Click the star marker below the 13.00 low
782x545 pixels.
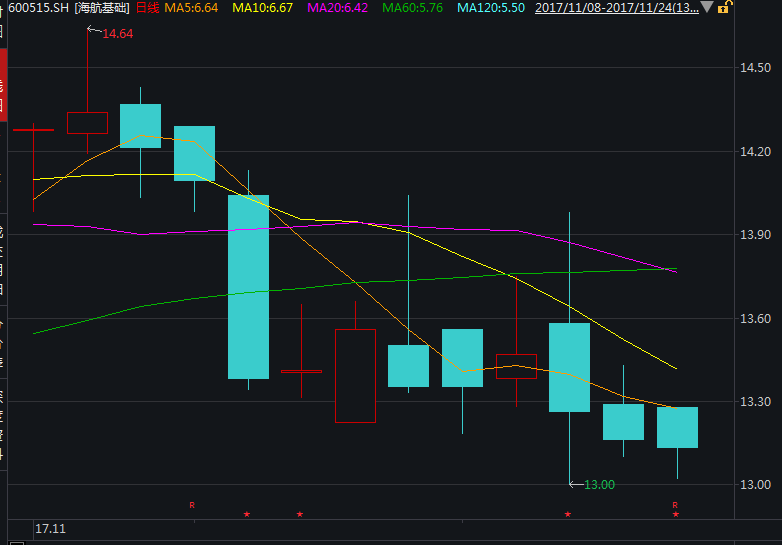pos(568,515)
